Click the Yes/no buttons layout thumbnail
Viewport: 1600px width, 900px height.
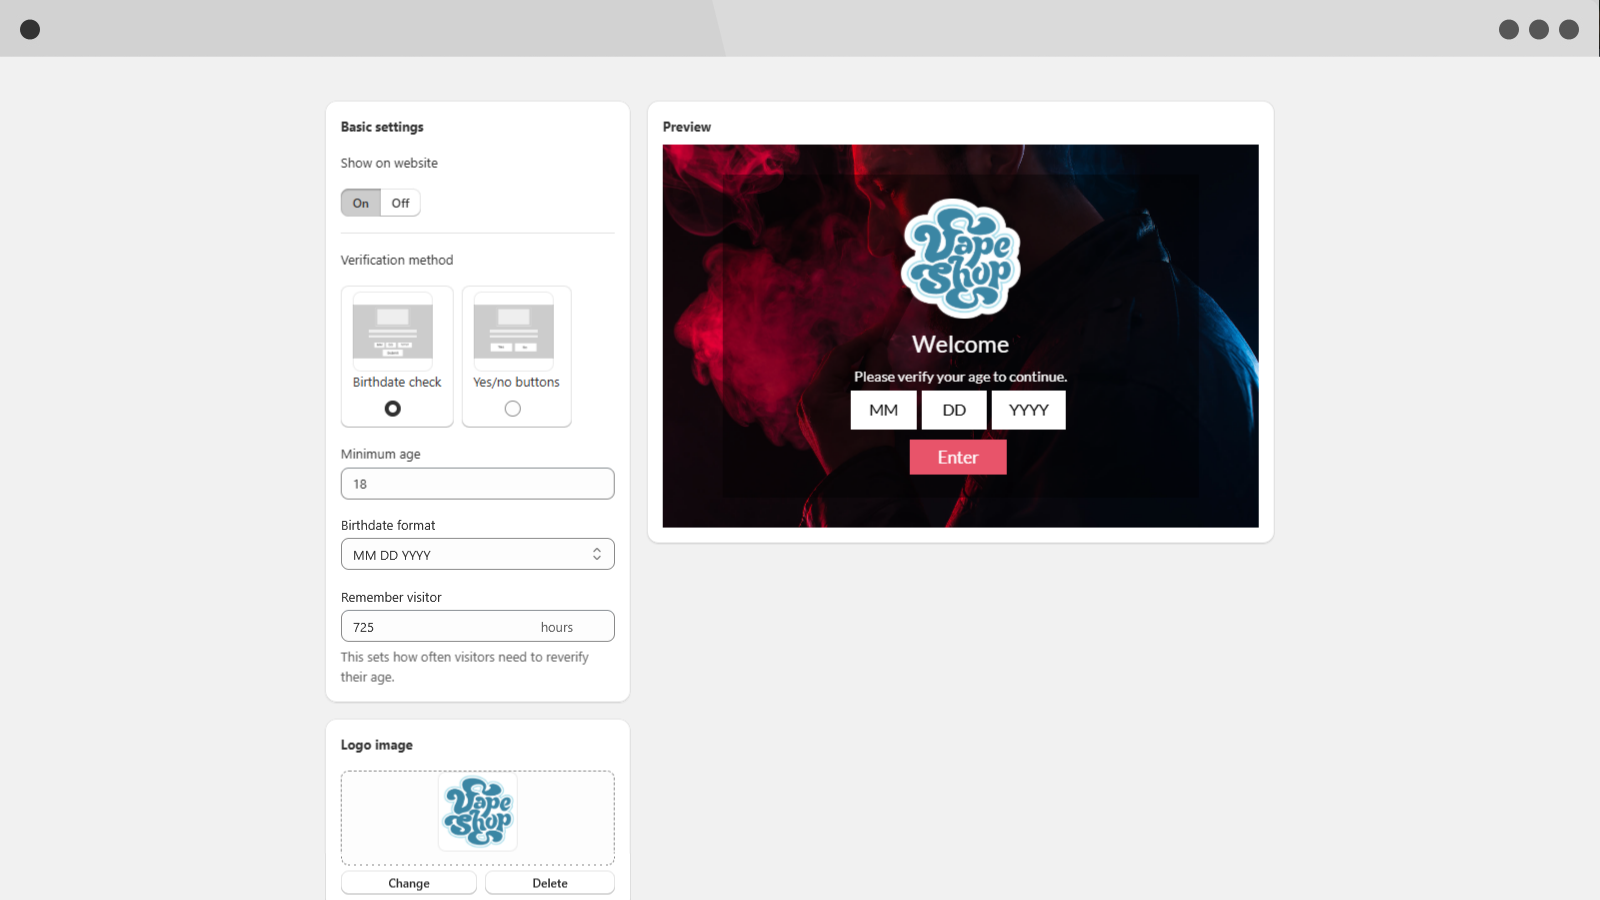[514, 331]
